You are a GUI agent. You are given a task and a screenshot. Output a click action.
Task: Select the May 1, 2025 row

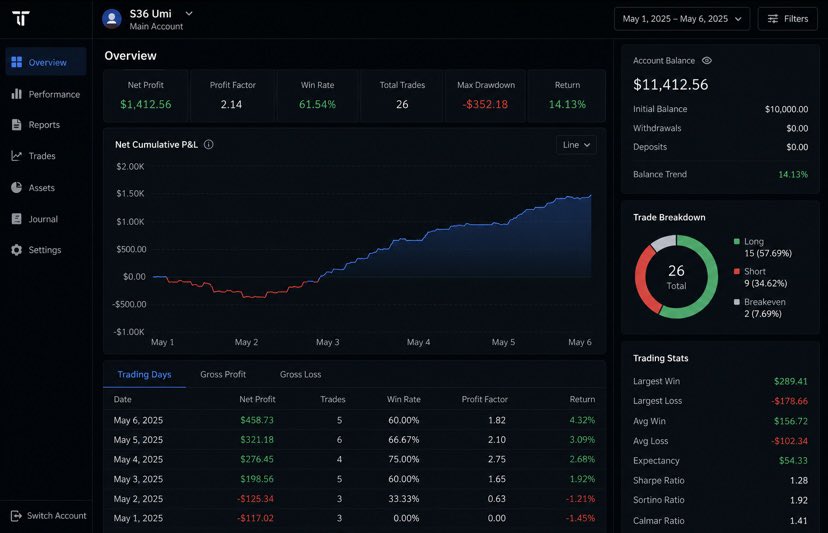[354, 518]
